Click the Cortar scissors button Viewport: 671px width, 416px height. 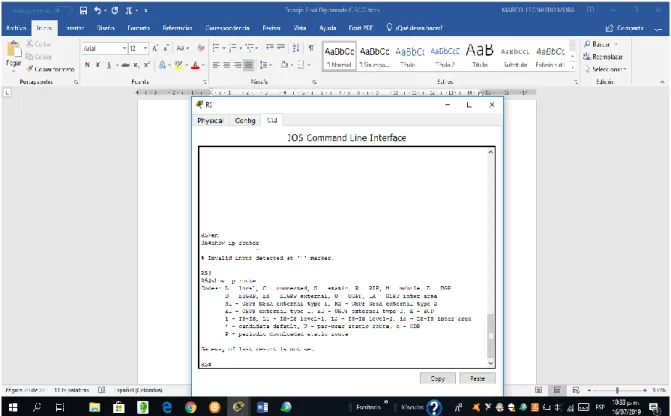pos(38,44)
